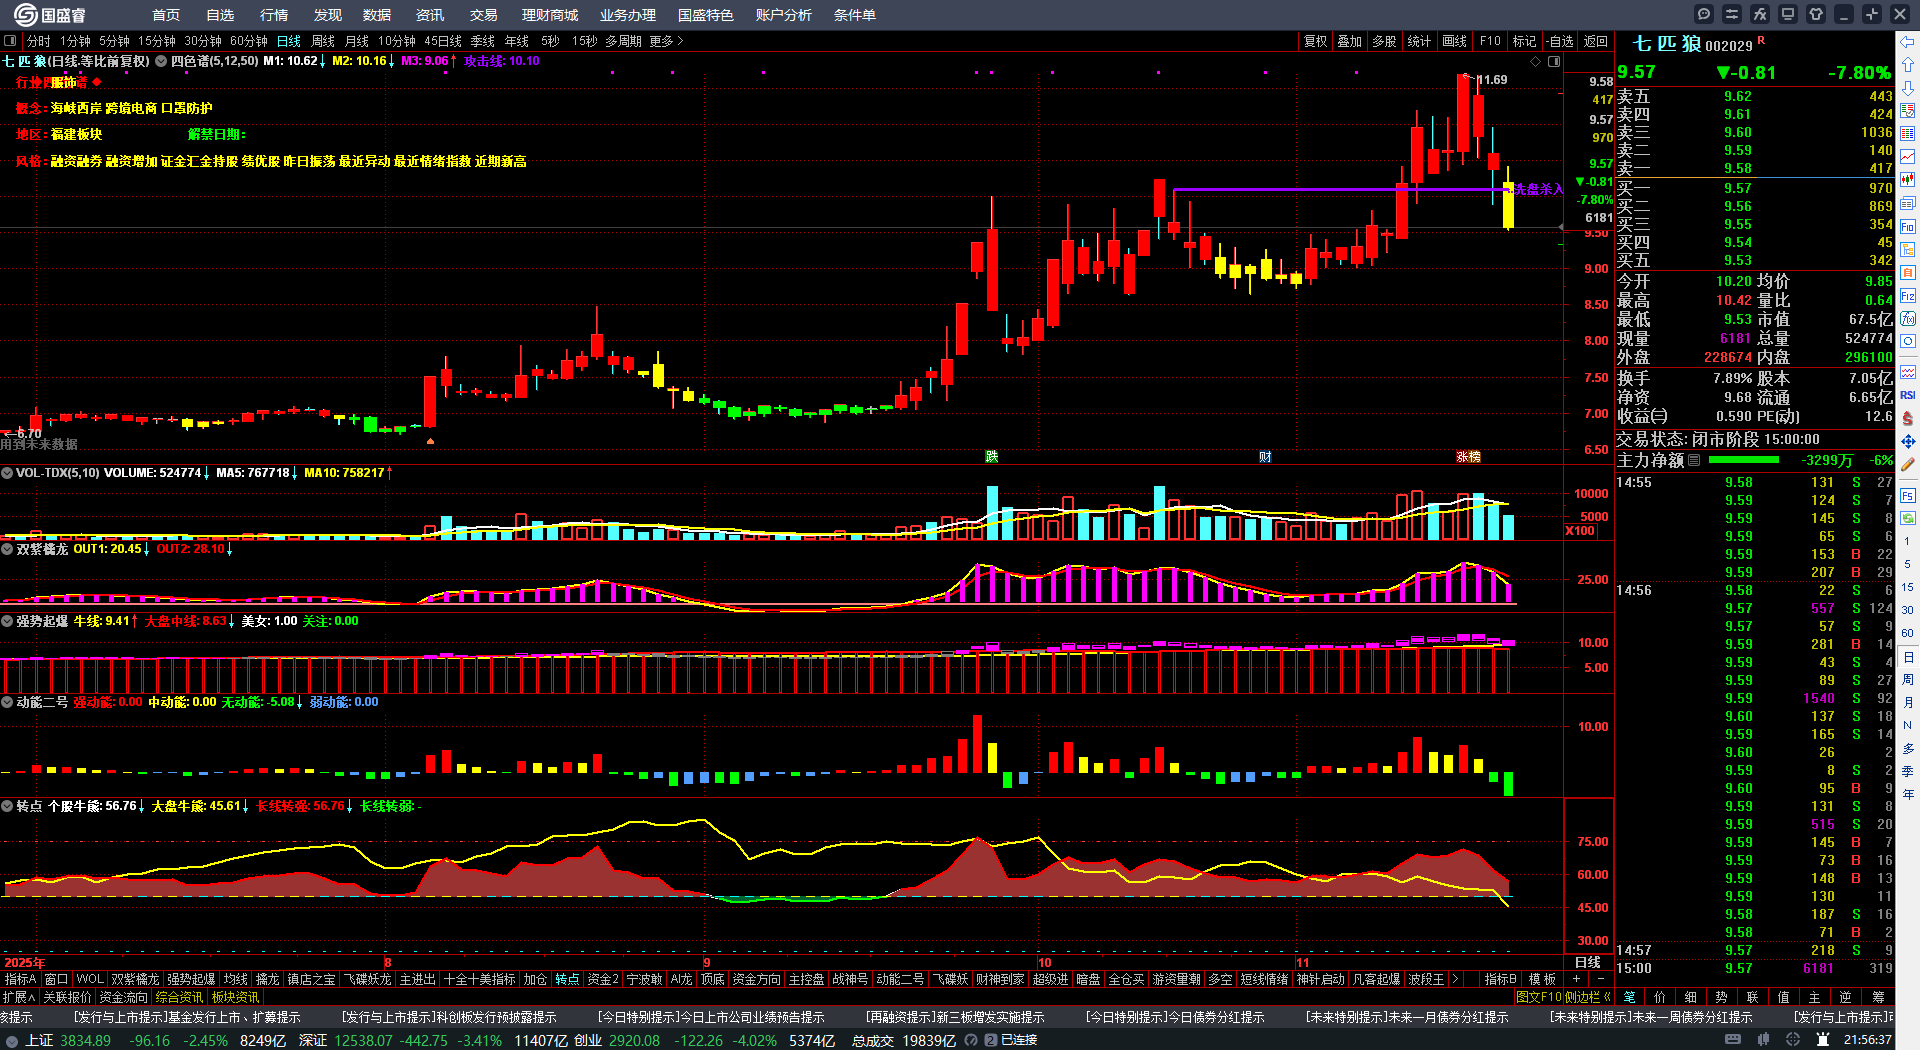Viewport: 1920px width, 1050px height.
Task: Click the 返回 back button
Action: [1596, 41]
